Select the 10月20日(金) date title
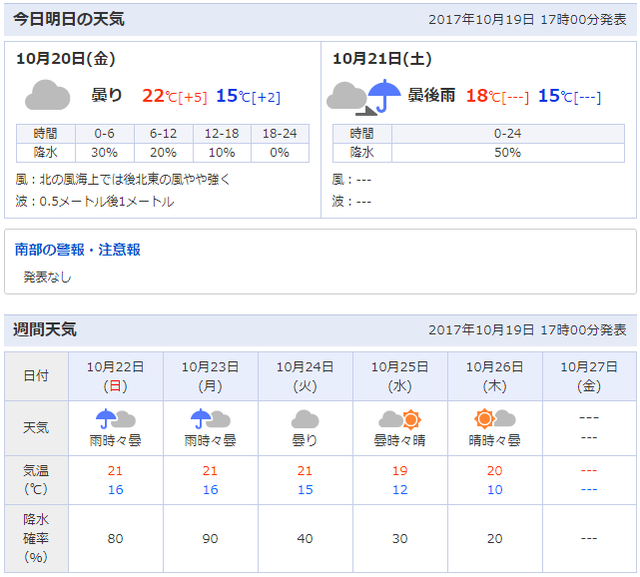 (66, 59)
